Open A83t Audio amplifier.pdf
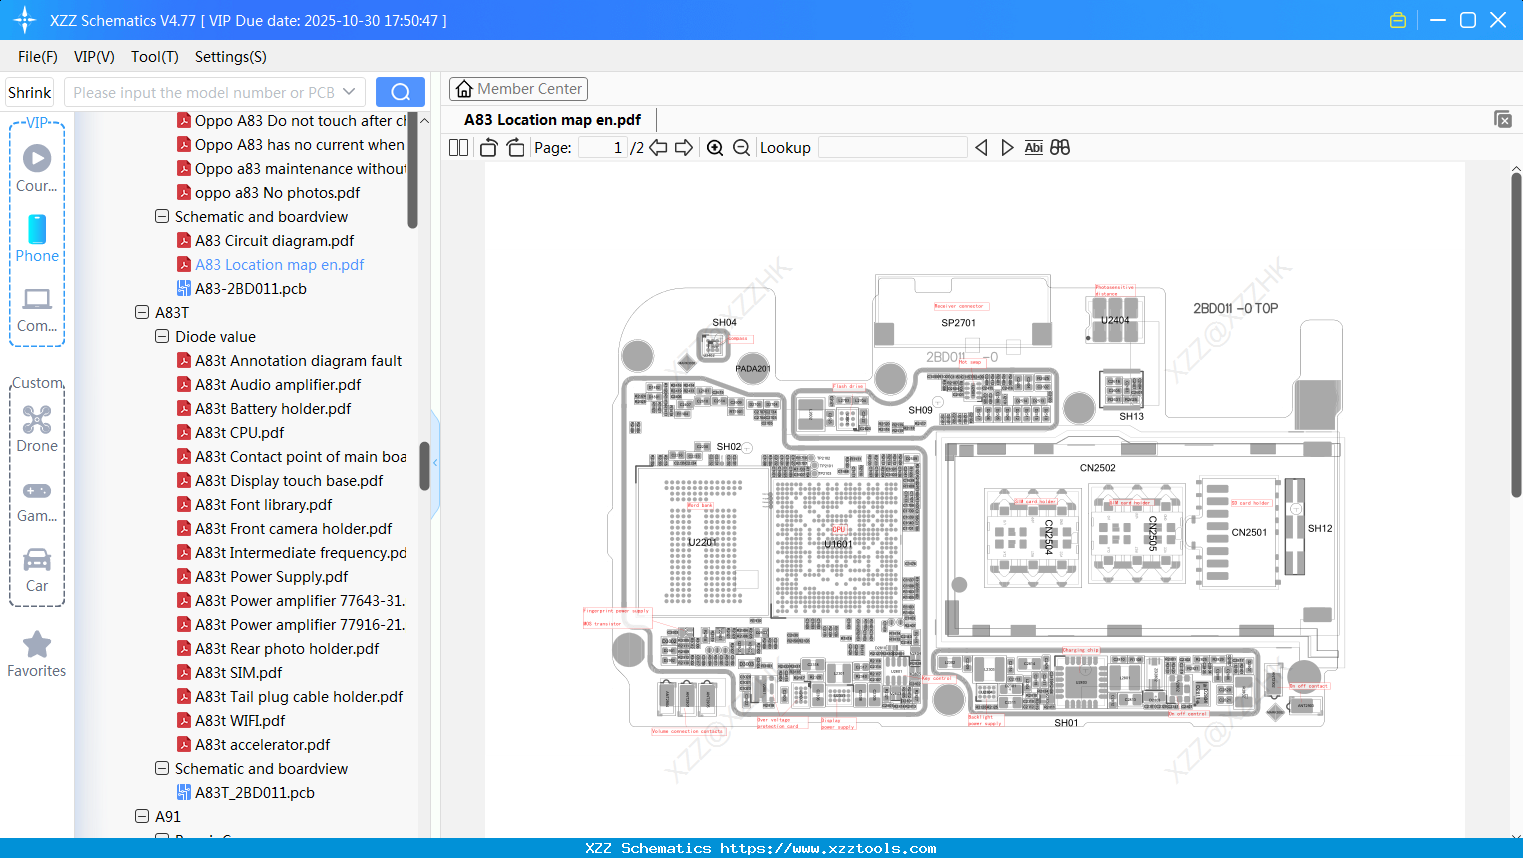 pyautogui.click(x=278, y=385)
